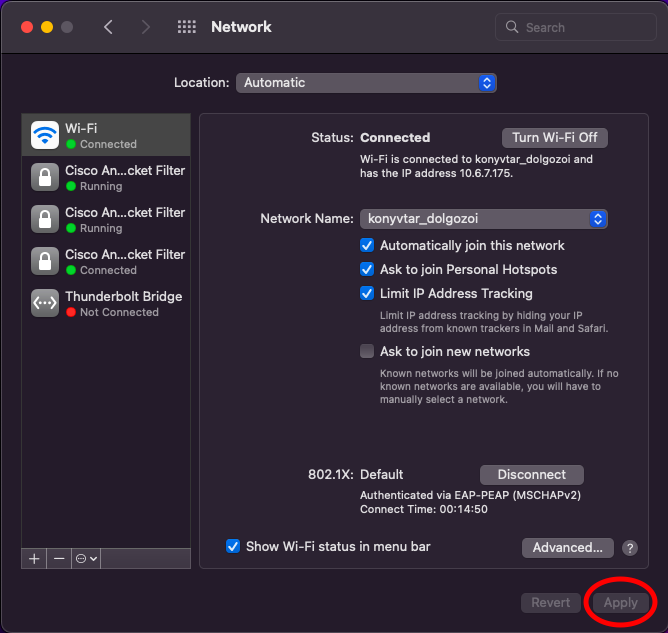Click the remove service minus button

tap(59, 558)
